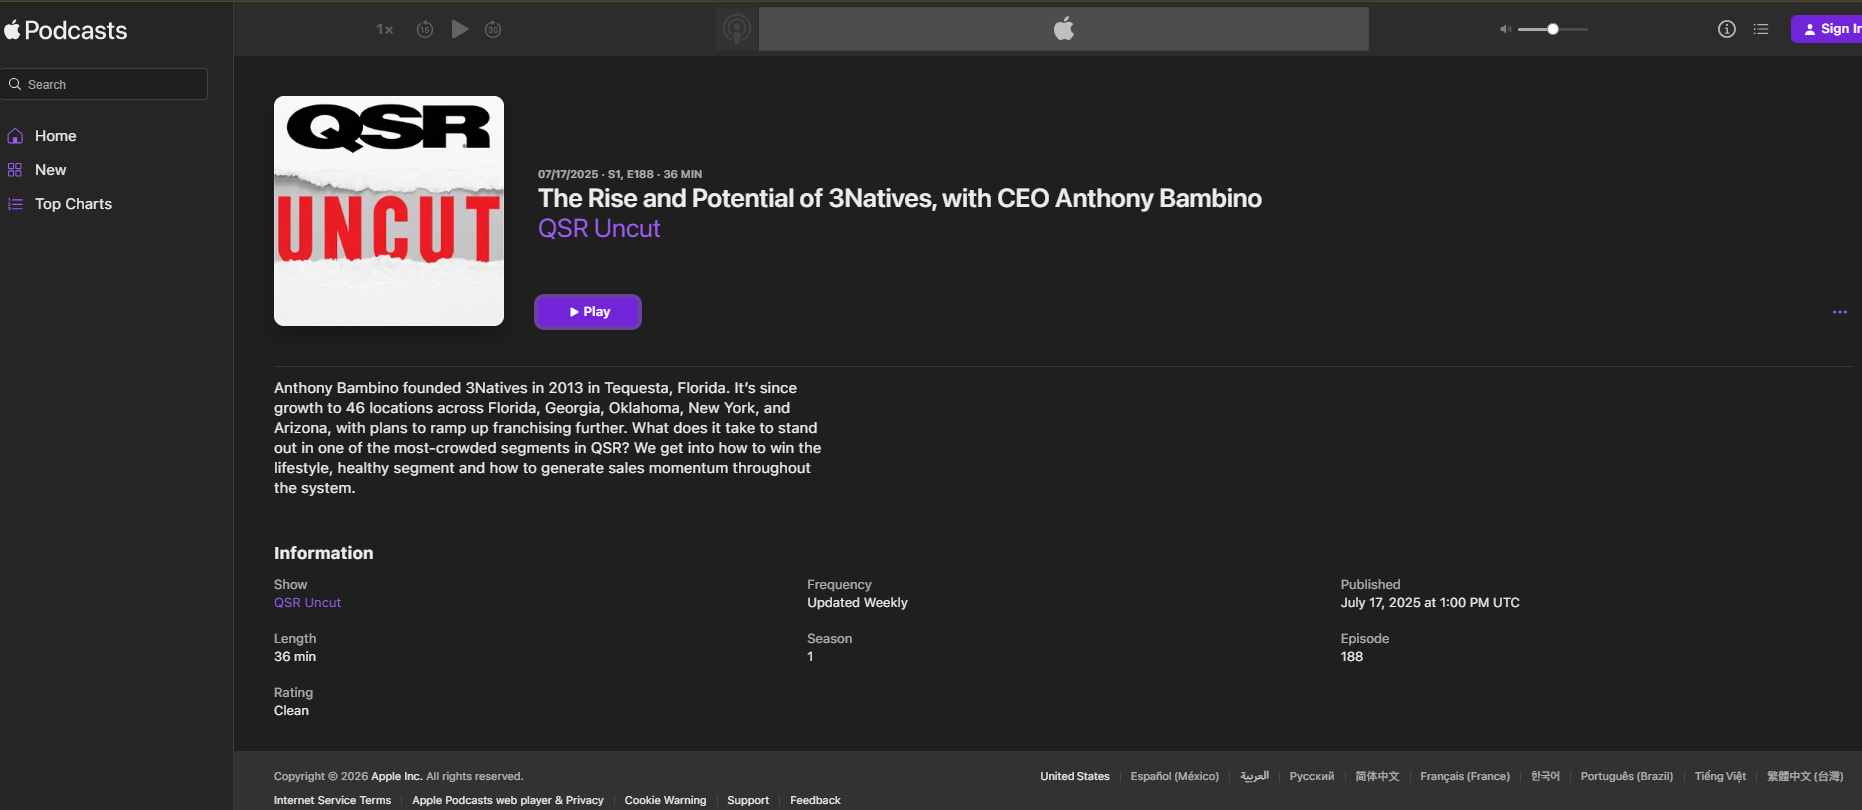Switch language to Español (México)

point(1175,776)
